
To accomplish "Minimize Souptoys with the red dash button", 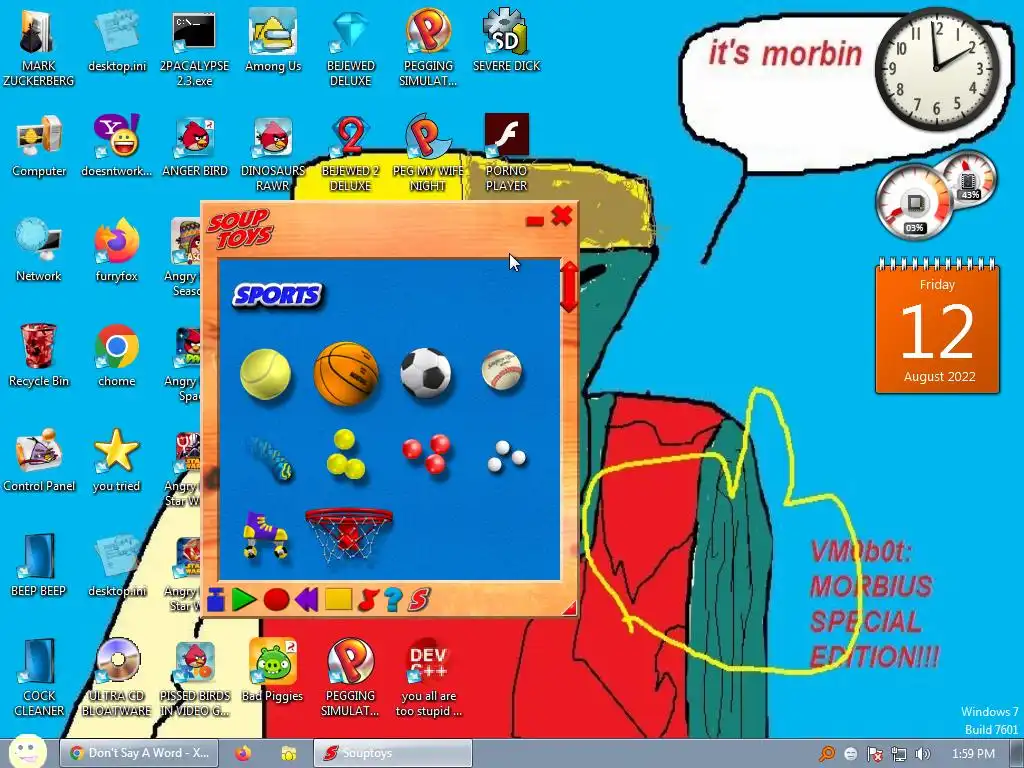I will 534,221.
